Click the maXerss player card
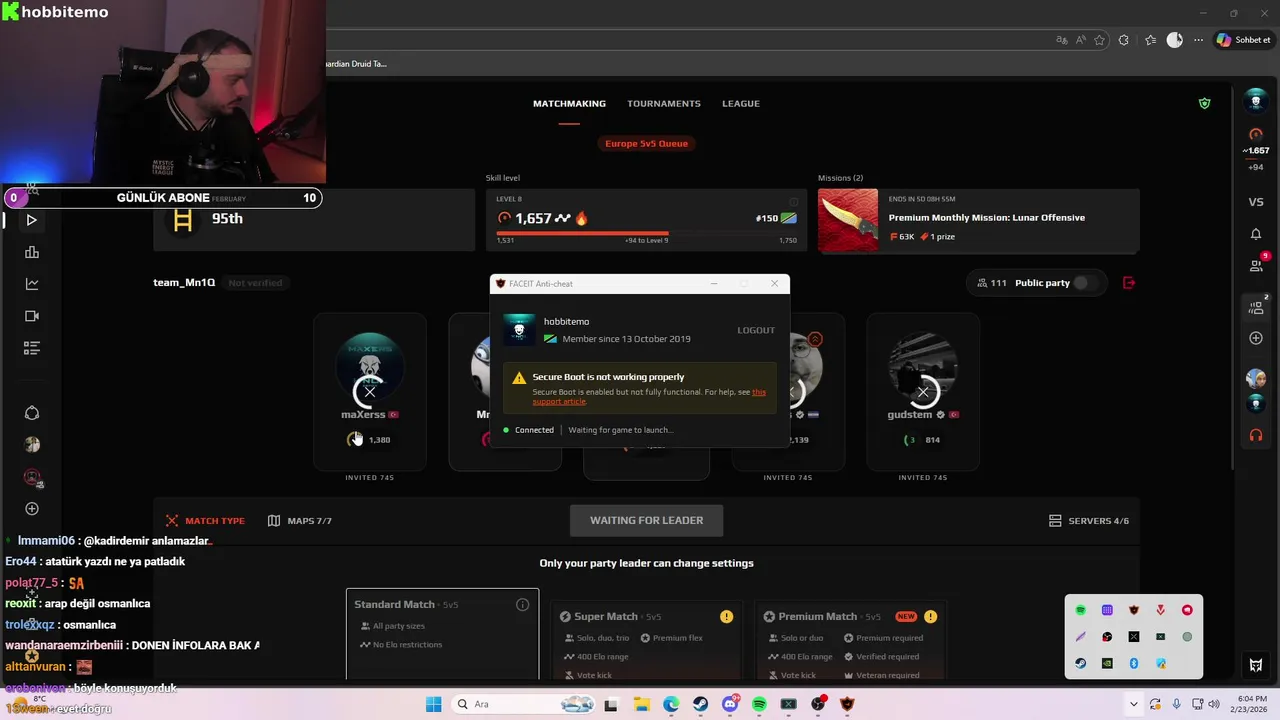 point(370,392)
